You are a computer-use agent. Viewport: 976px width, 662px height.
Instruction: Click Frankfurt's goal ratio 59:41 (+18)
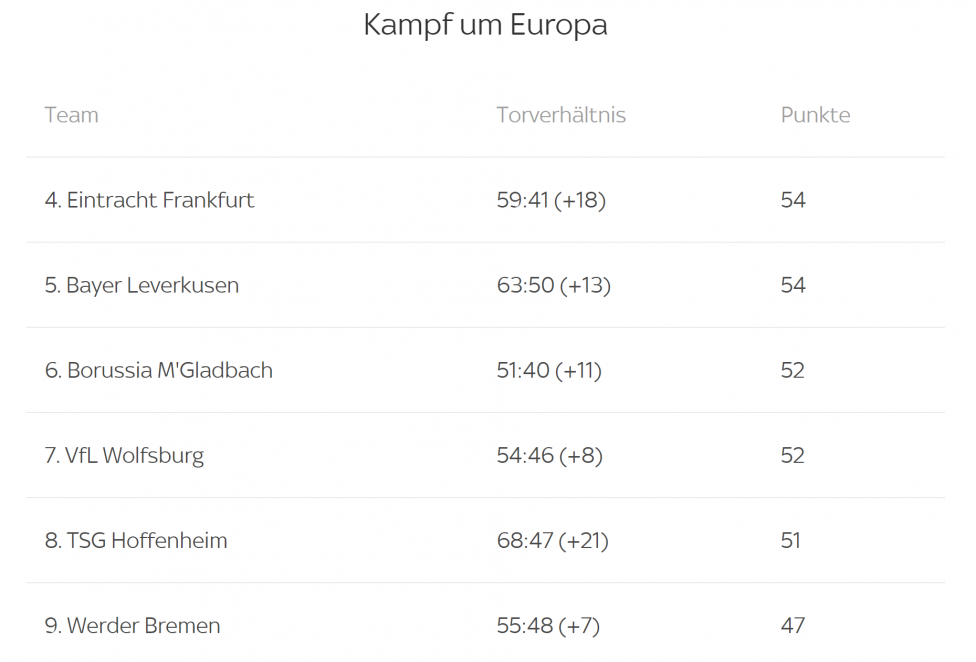point(551,200)
